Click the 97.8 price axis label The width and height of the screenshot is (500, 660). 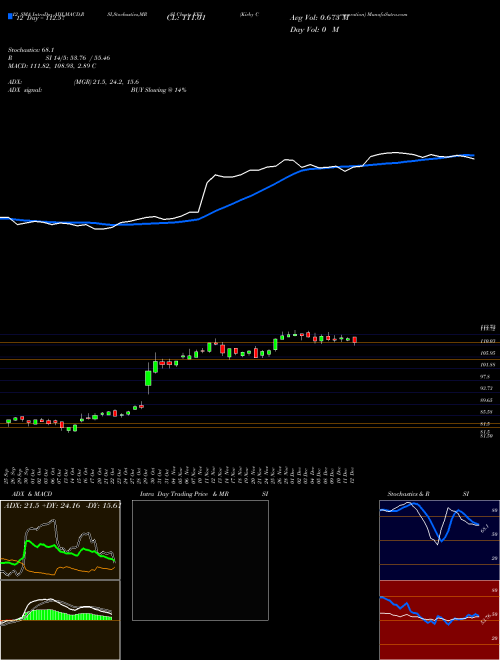(x=485, y=376)
